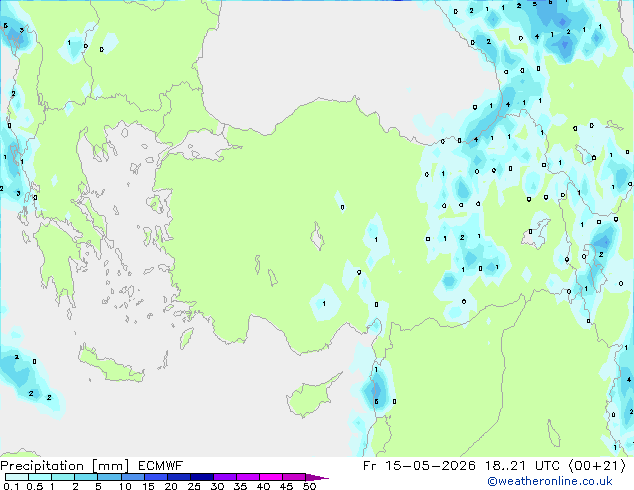The height and width of the screenshot is (490, 634).
Task: Click the legend scale label '50'
Action: (x=309, y=486)
